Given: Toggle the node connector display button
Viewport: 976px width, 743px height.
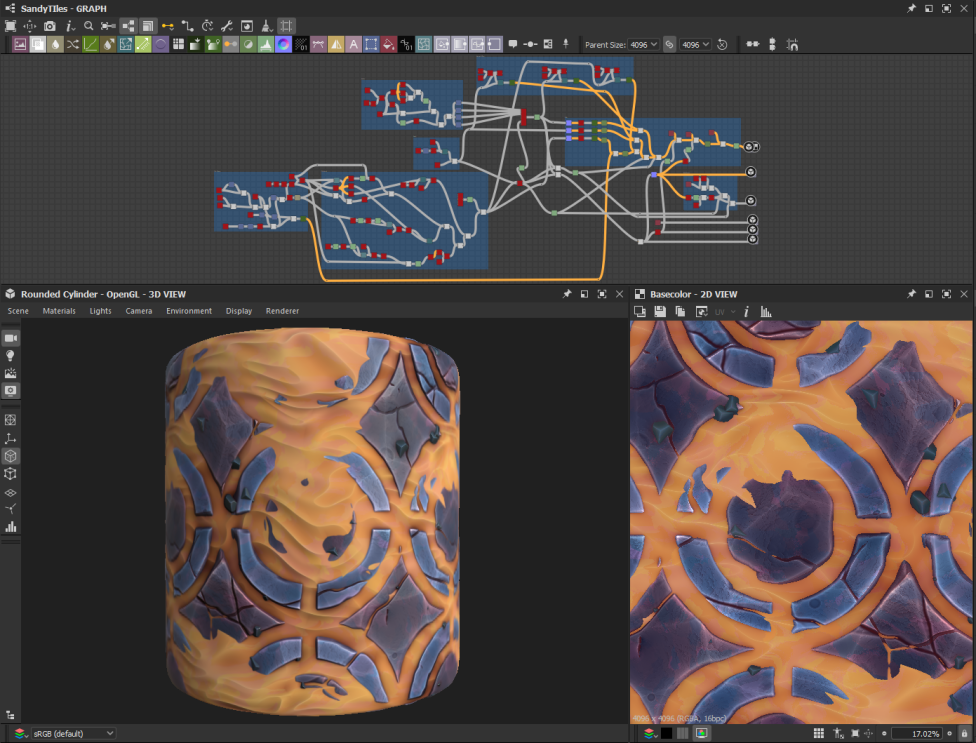Looking at the screenshot, I should pyautogui.click(x=128, y=26).
